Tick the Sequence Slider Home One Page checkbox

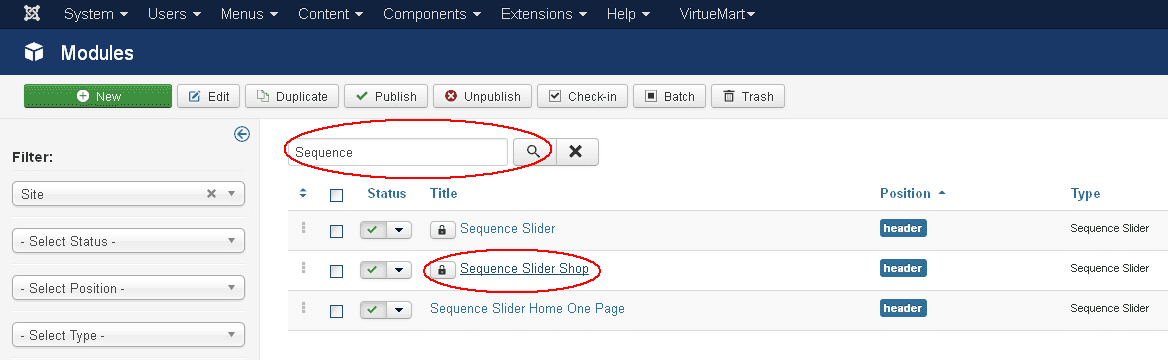(337, 310)
